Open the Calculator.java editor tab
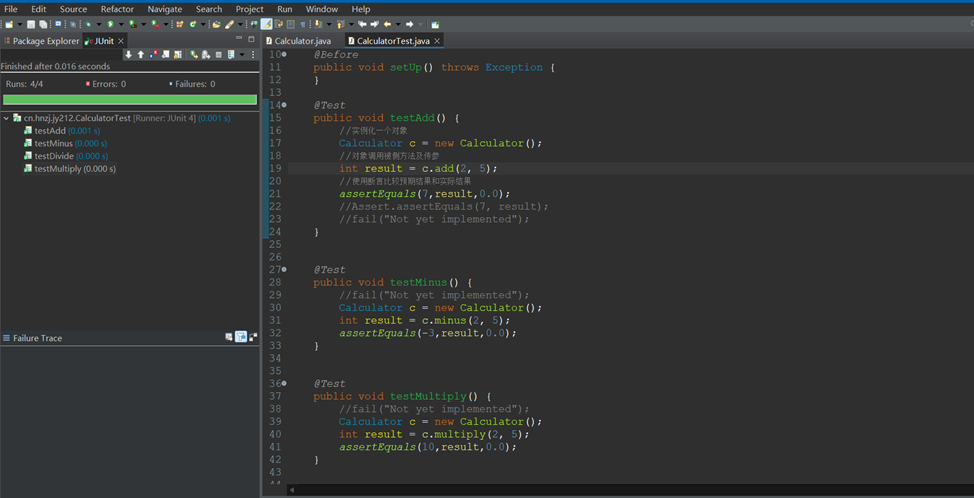Viewport: 974px width, 498px height. 301,41
